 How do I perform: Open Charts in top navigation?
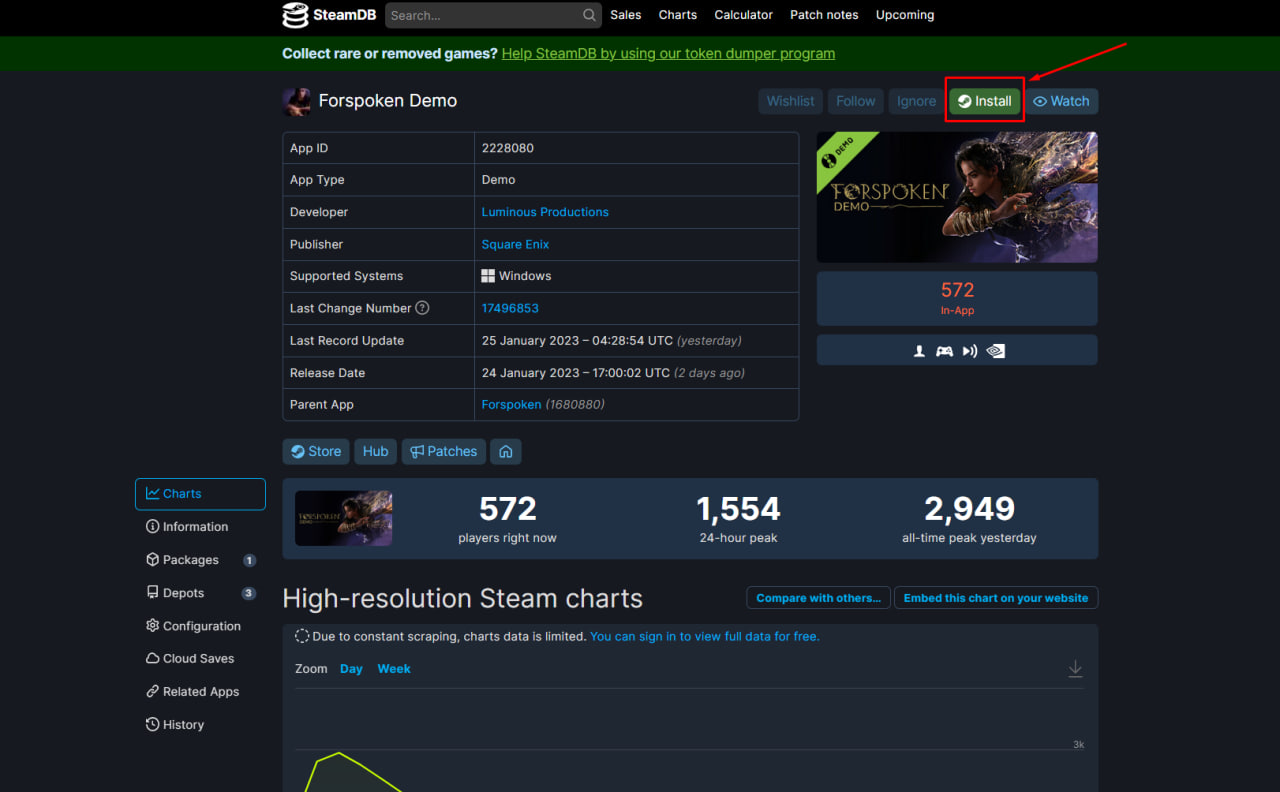tap(678, 15)
